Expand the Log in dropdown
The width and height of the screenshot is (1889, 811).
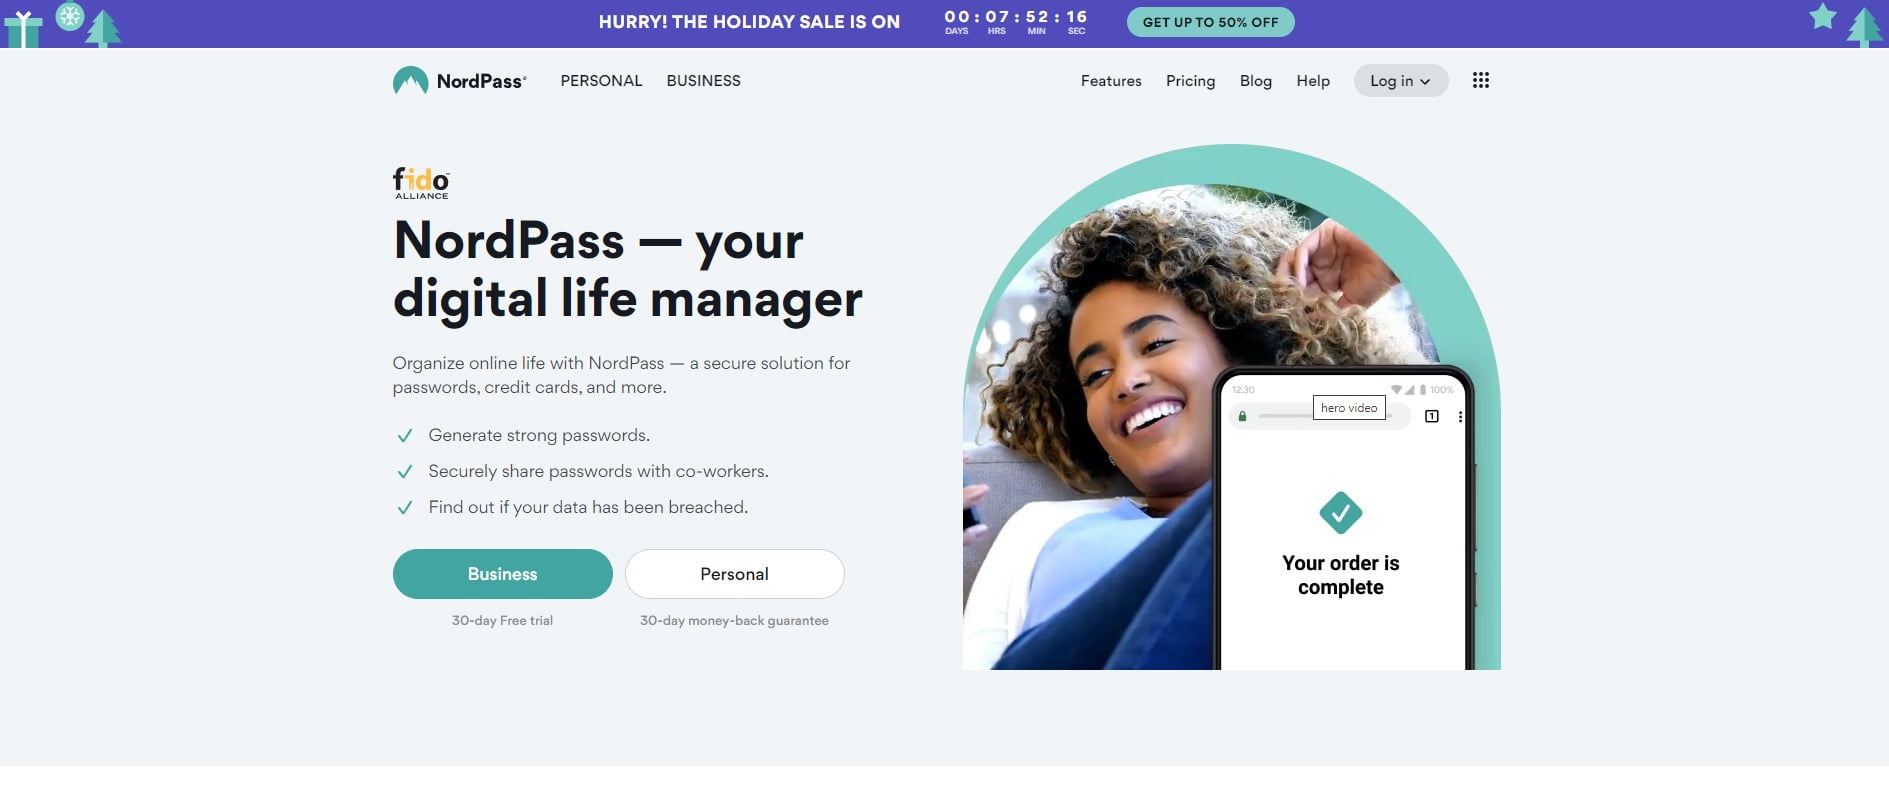pos(1400,81)
